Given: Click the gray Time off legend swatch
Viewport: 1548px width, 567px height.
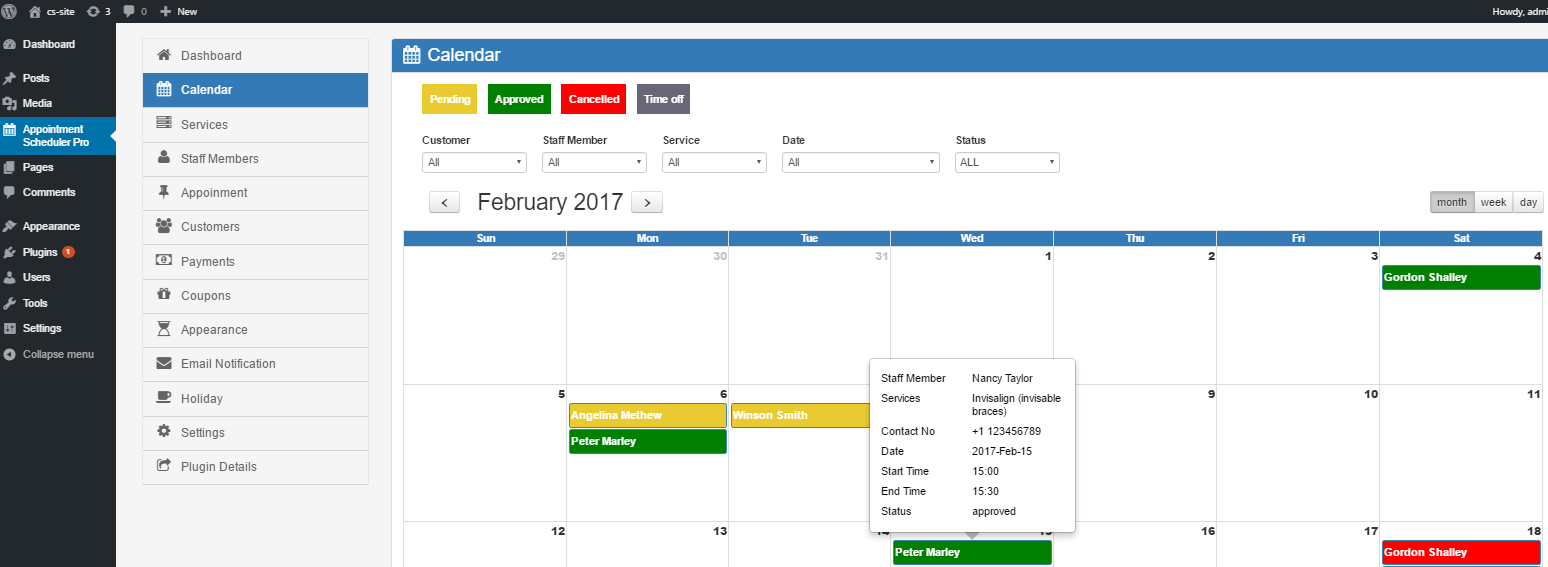Looking at the screenshot, I should coord(663,99).
